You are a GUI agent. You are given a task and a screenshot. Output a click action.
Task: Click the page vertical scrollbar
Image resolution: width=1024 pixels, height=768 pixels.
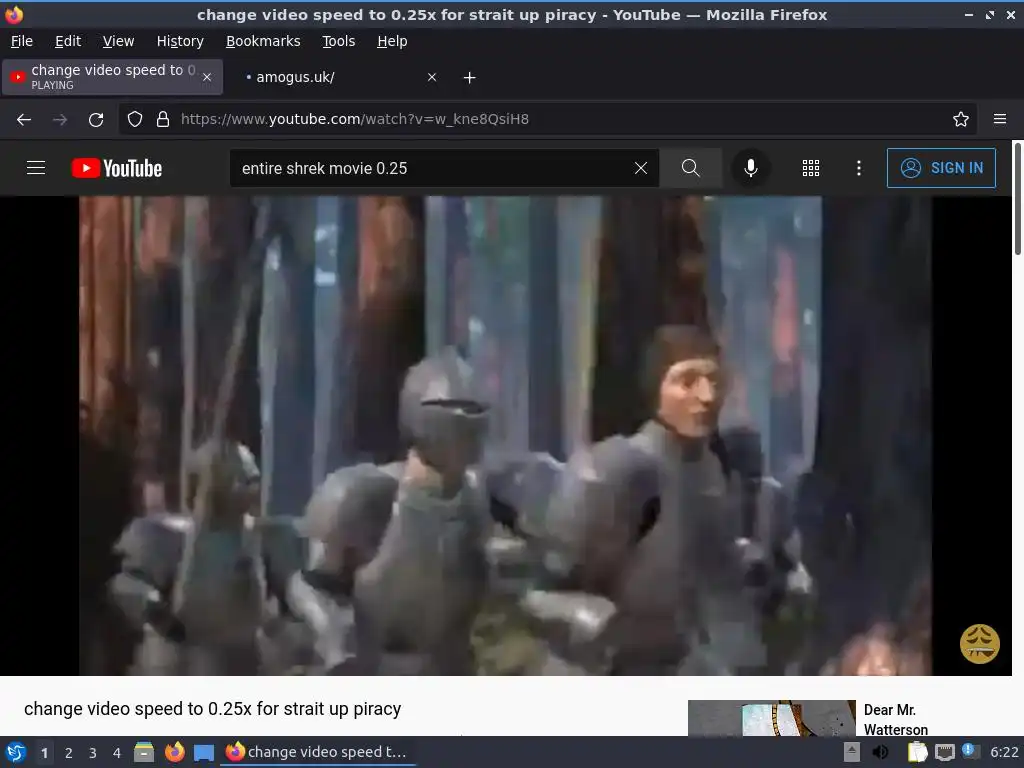(1017, 198)
